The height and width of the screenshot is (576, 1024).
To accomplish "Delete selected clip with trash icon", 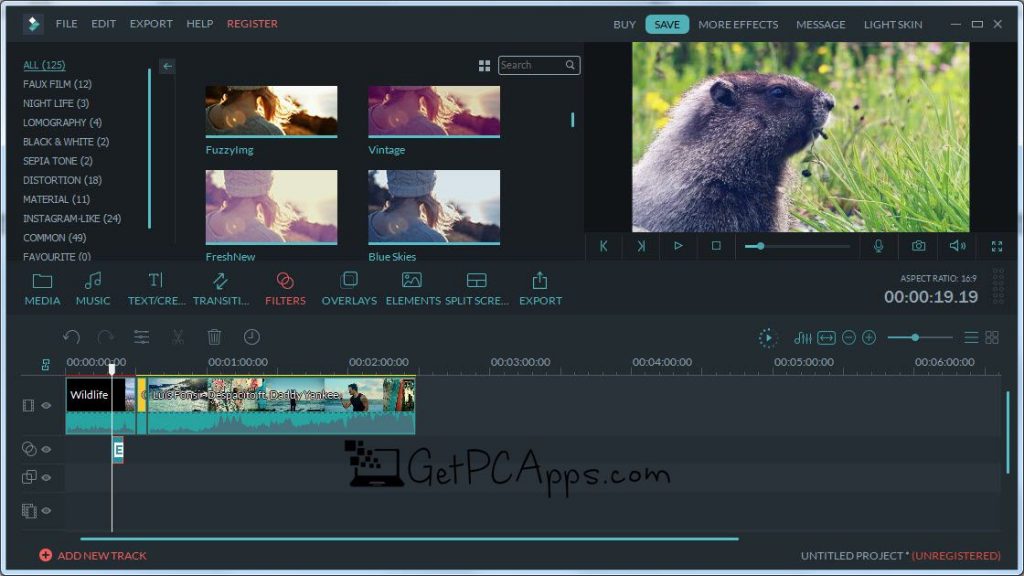I will pyautogui.click(x=214, y=338).
